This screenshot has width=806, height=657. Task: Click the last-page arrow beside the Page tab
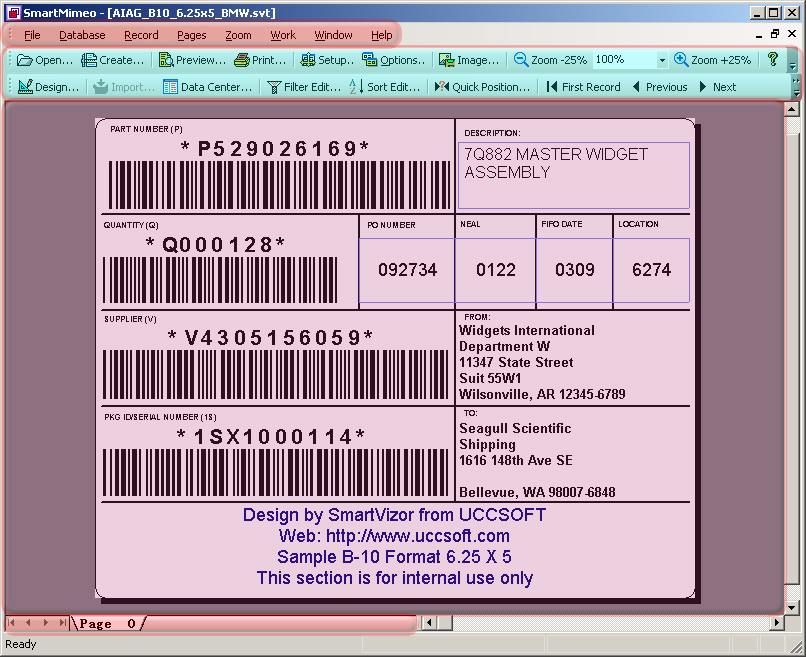[x=63, y=623]
